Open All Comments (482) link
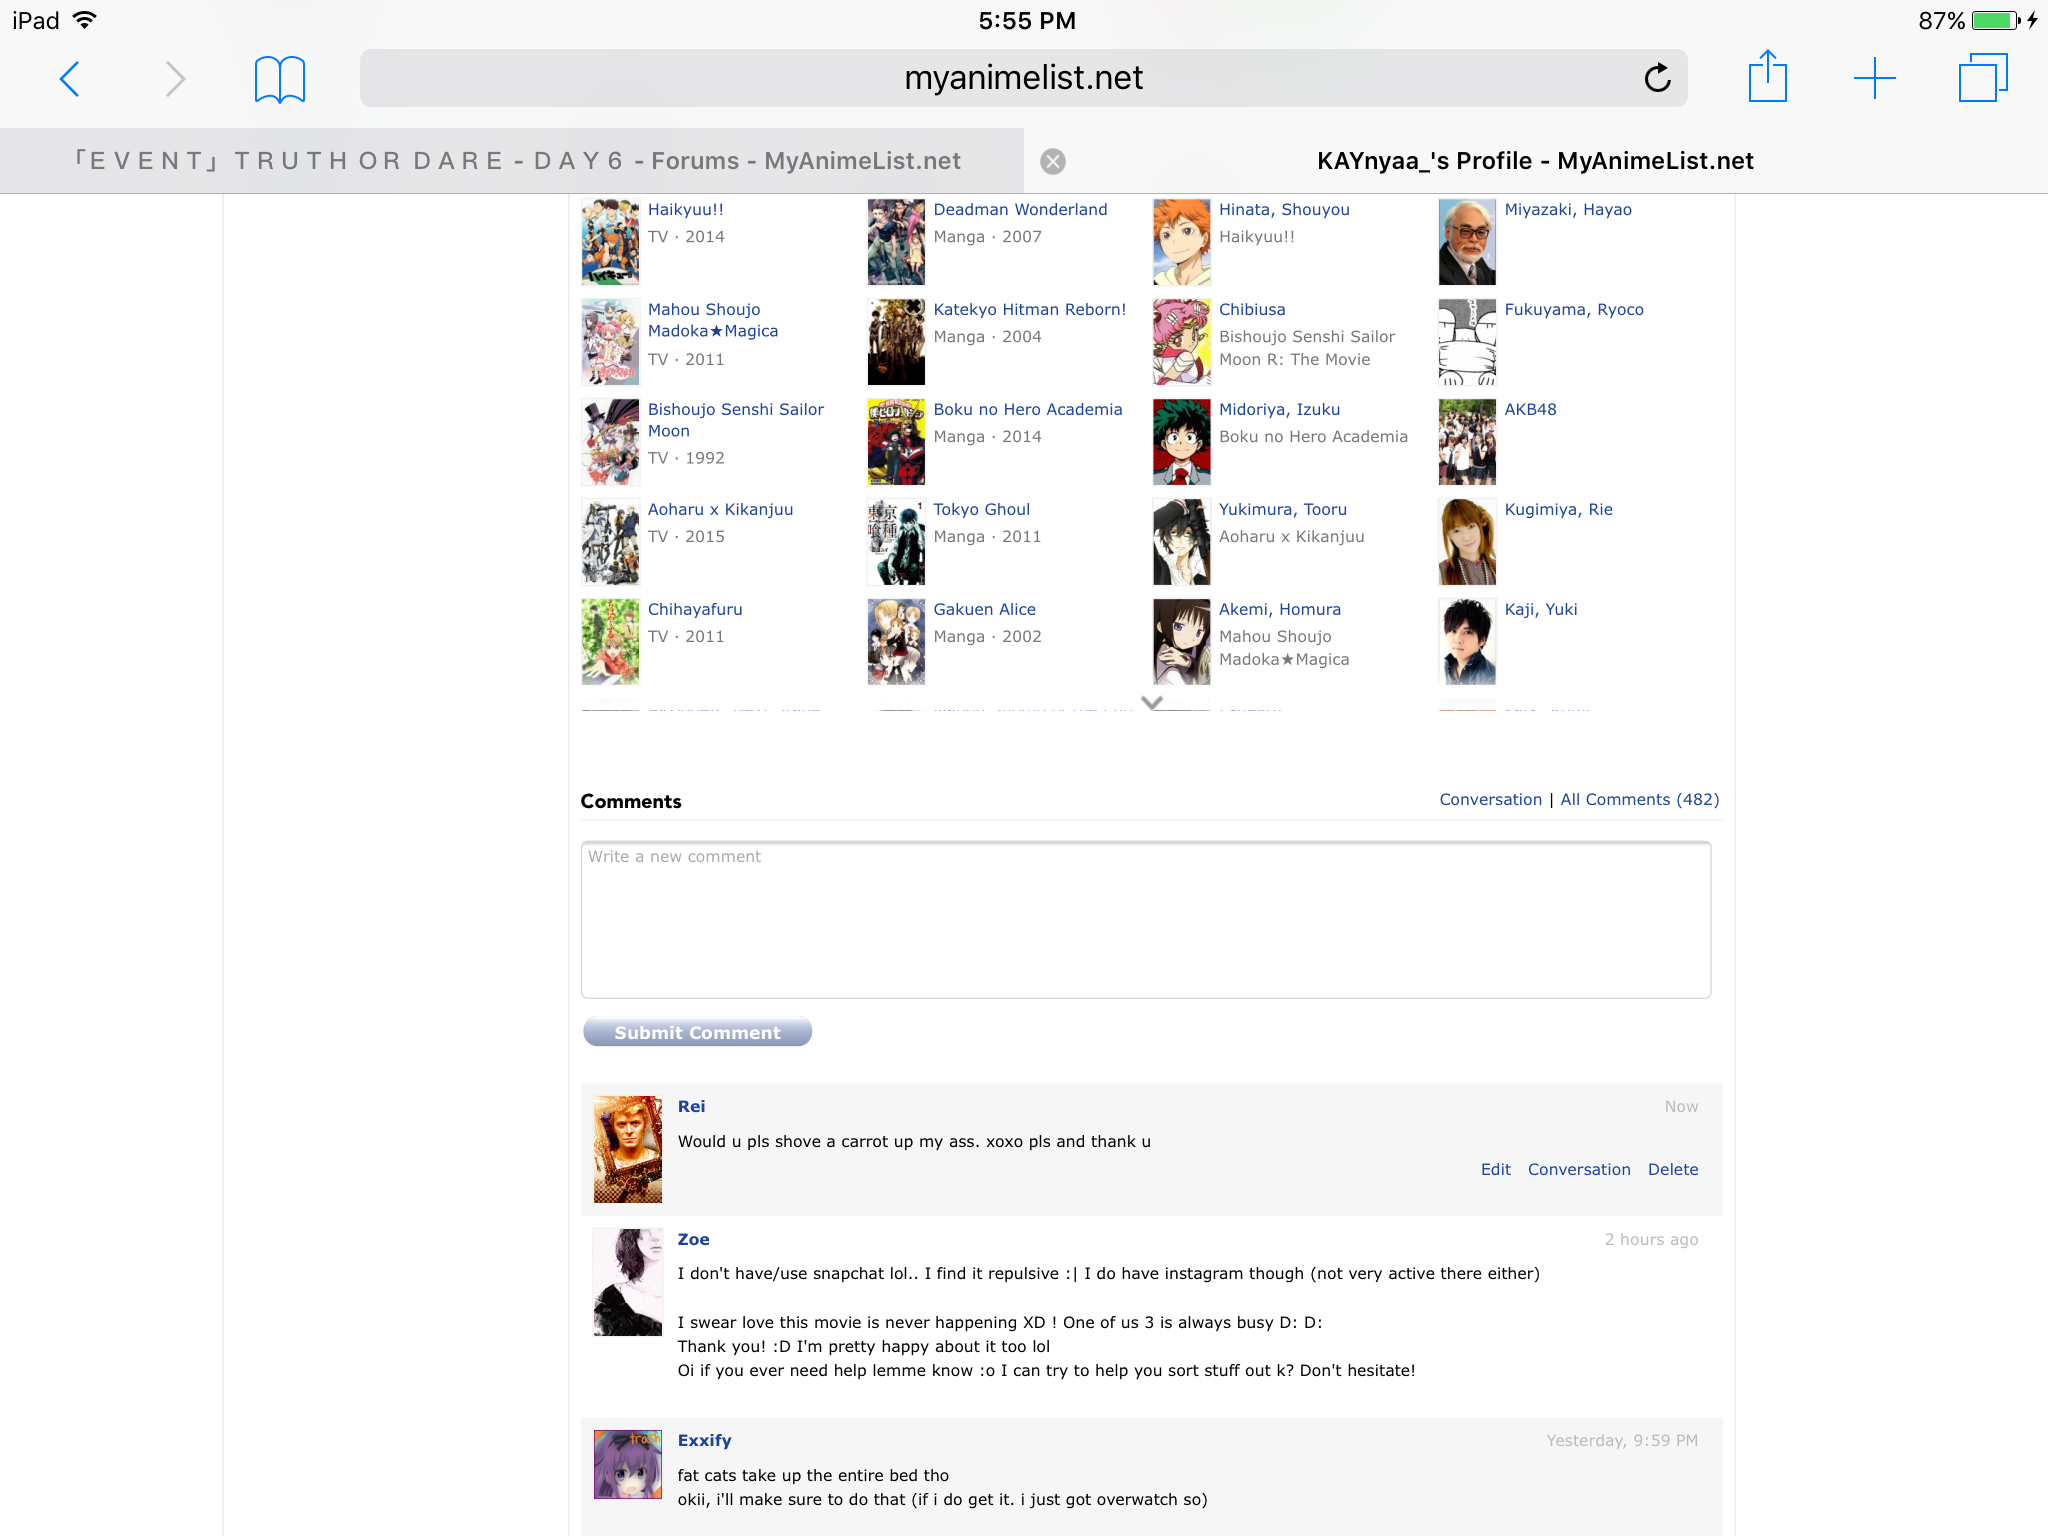 [x=1639, y=799]
